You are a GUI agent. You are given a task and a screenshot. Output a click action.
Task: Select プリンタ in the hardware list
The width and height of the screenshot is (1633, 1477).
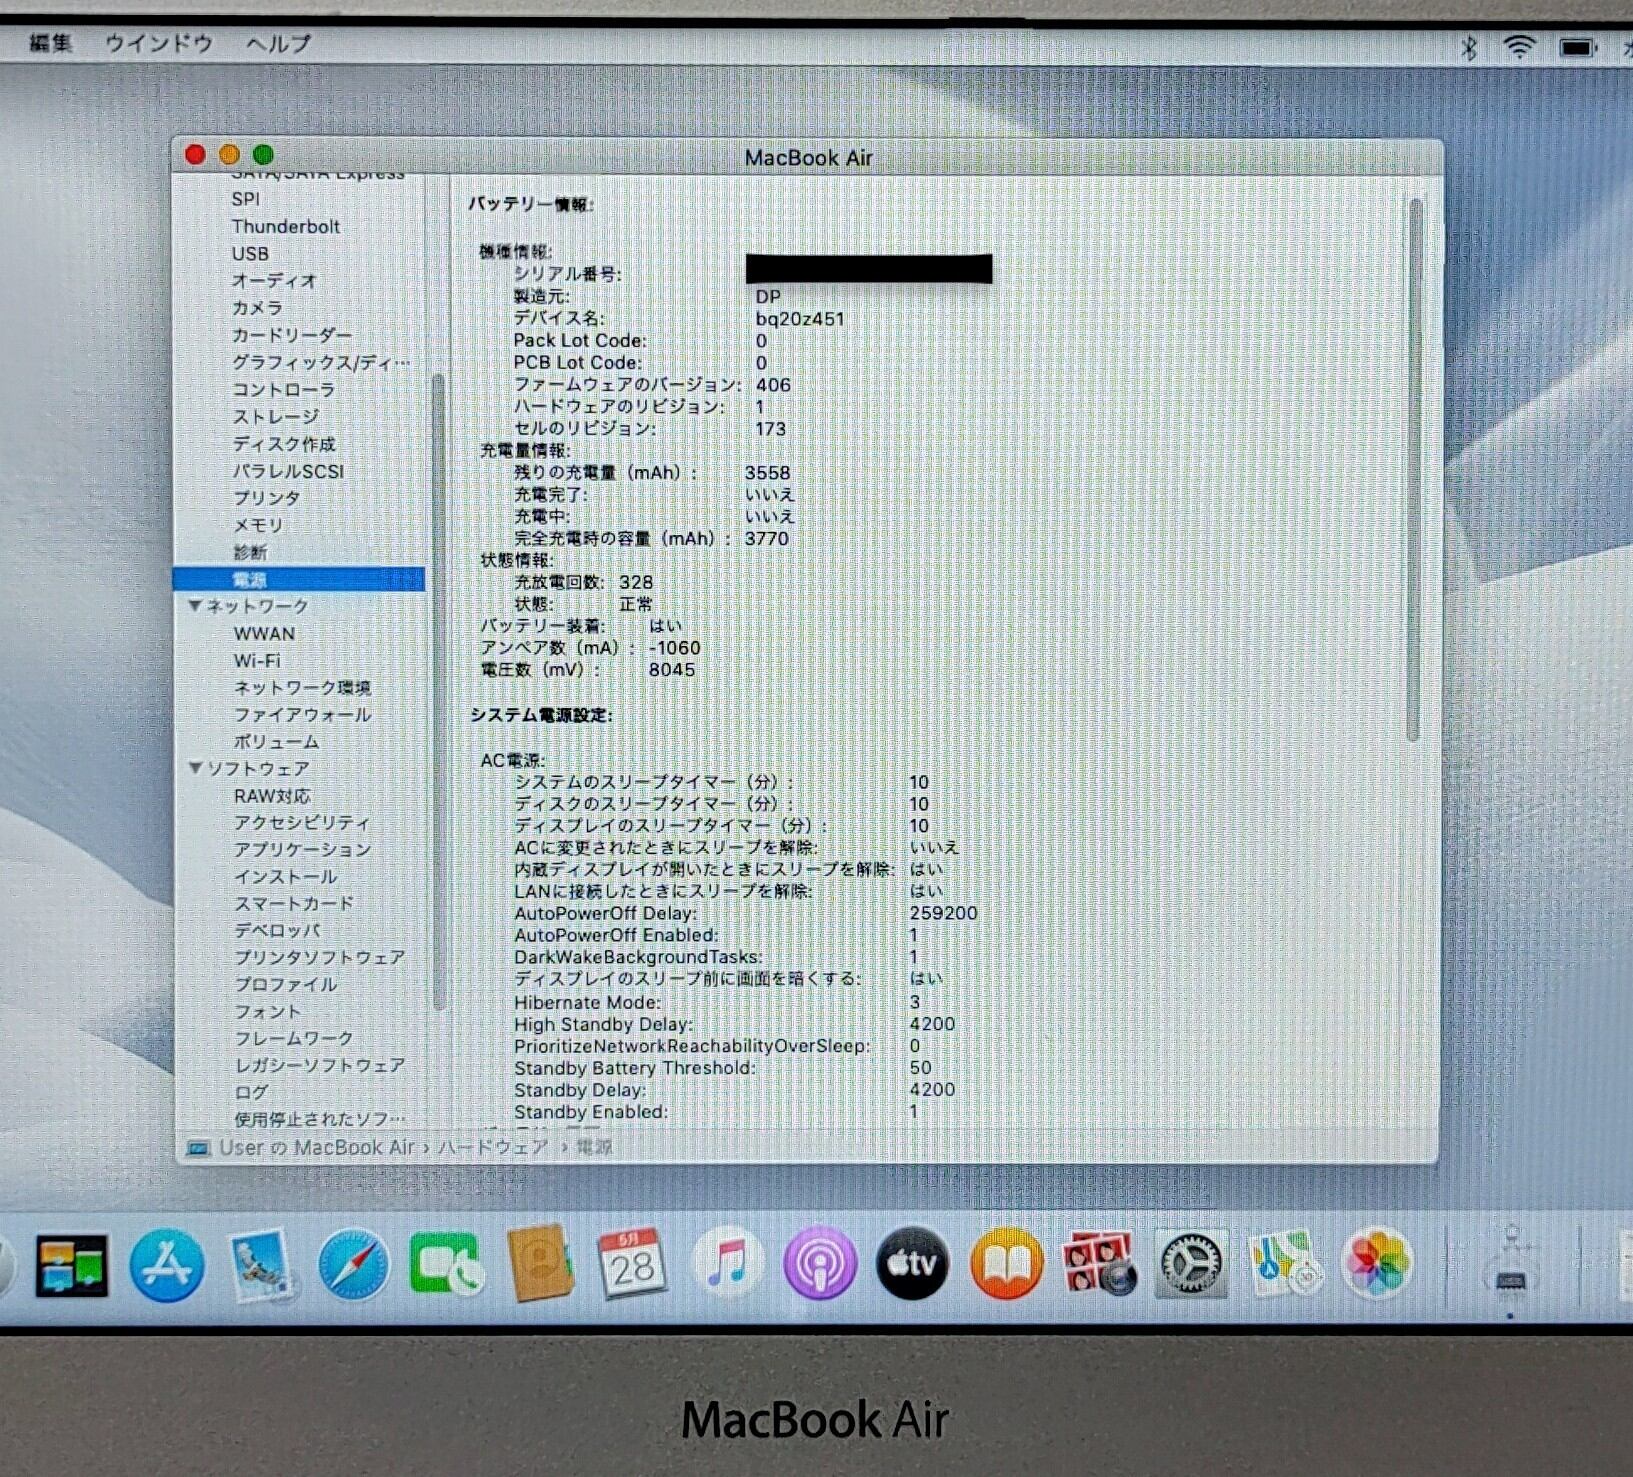coord(266,497)
